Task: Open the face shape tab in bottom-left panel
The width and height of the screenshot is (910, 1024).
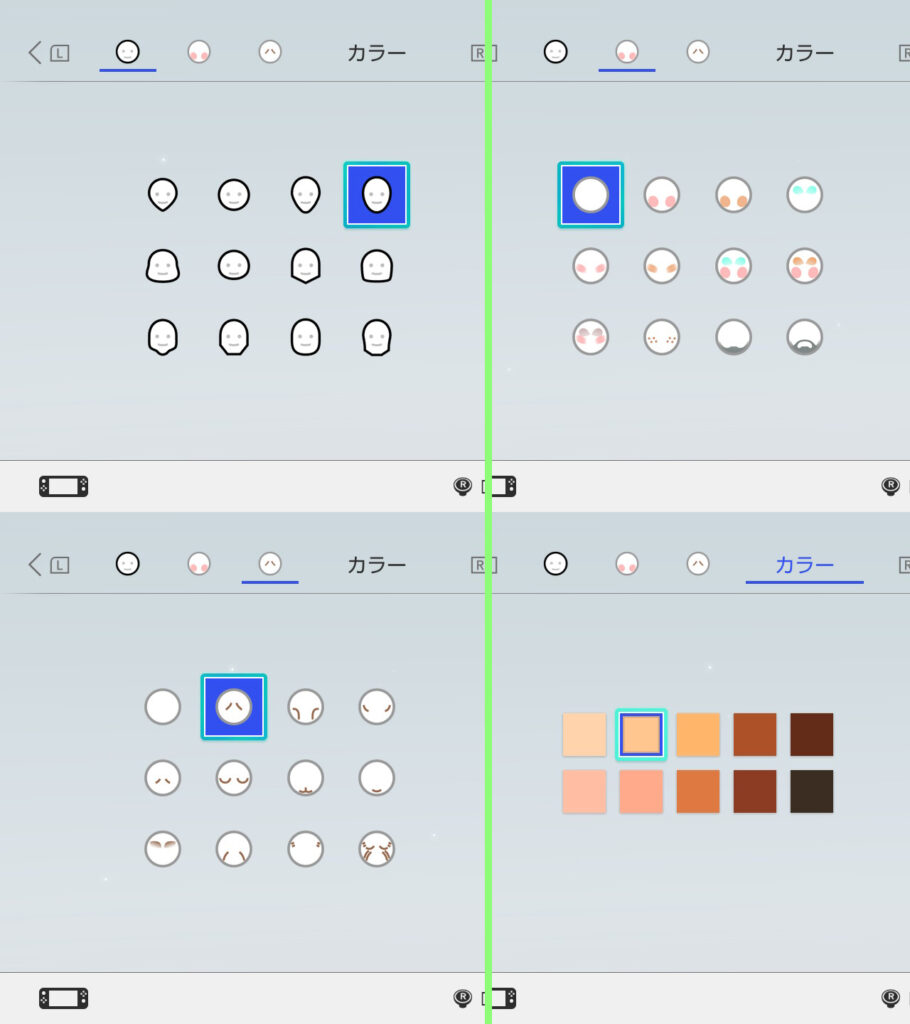Action: tap(127, 564)
